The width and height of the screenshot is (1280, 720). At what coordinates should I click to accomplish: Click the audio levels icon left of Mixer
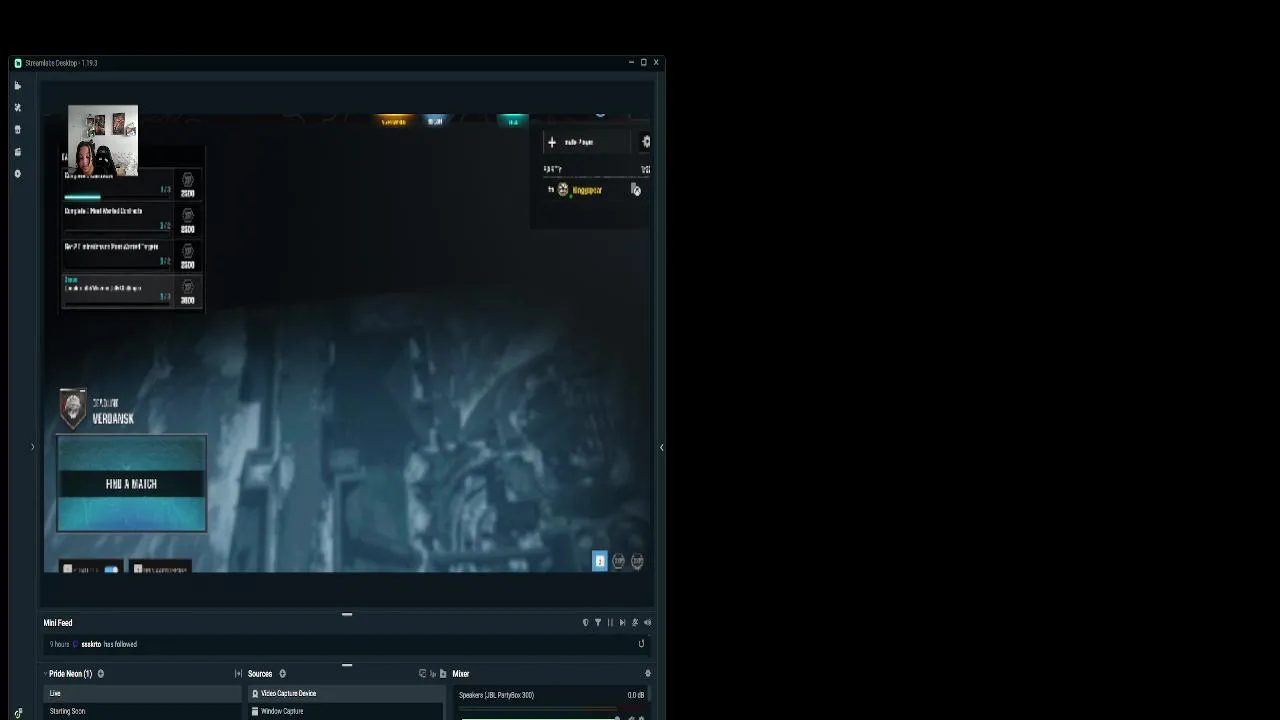coord(433,674)
